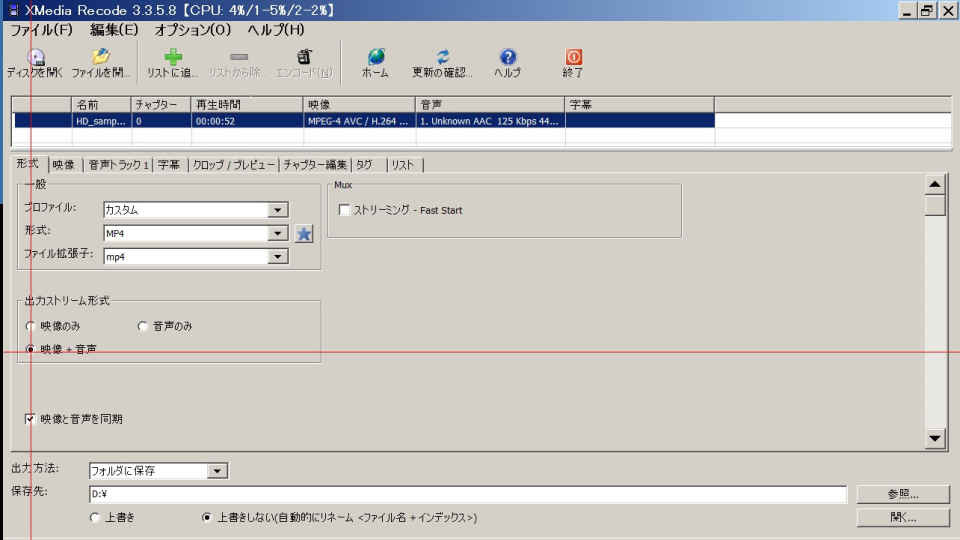Image resolution: width=960 pixels, height=540 pixels.
Task: Expand output method dropdown フォルダに保存
Action: (x=217, y=471)
